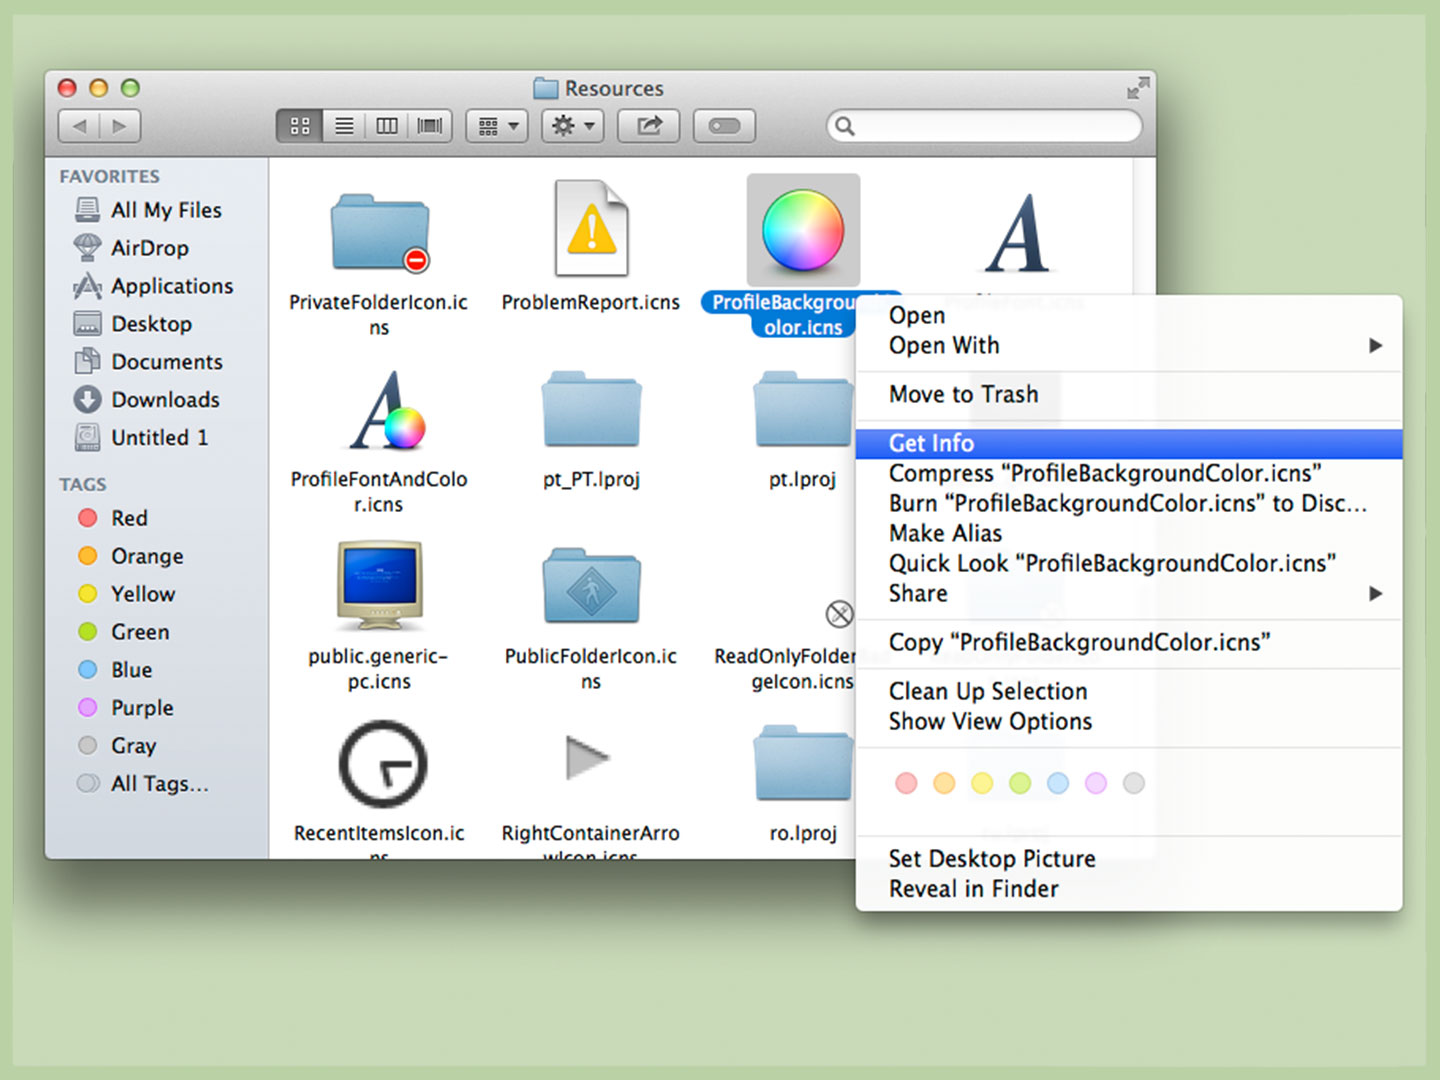
Task: Switch to list view
Action: click(x=343, y=125)
